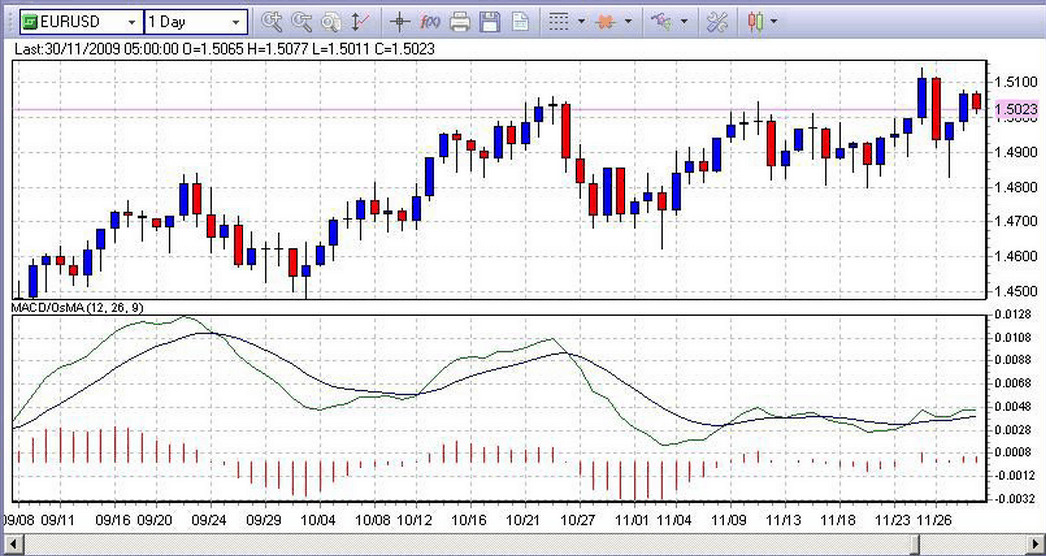This screenshot has width=1046, height=556.
Task: Click the new document page icon
Action: pos(520,20)
